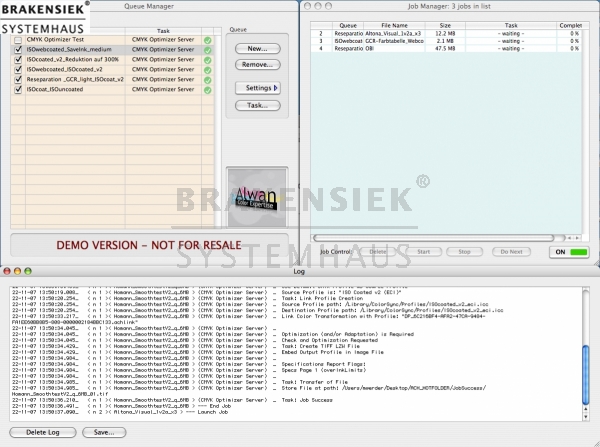Image resolution: width=600 pixels, height=447 pixels.
Task: Click the File Name column header
Action: point(394,25)
